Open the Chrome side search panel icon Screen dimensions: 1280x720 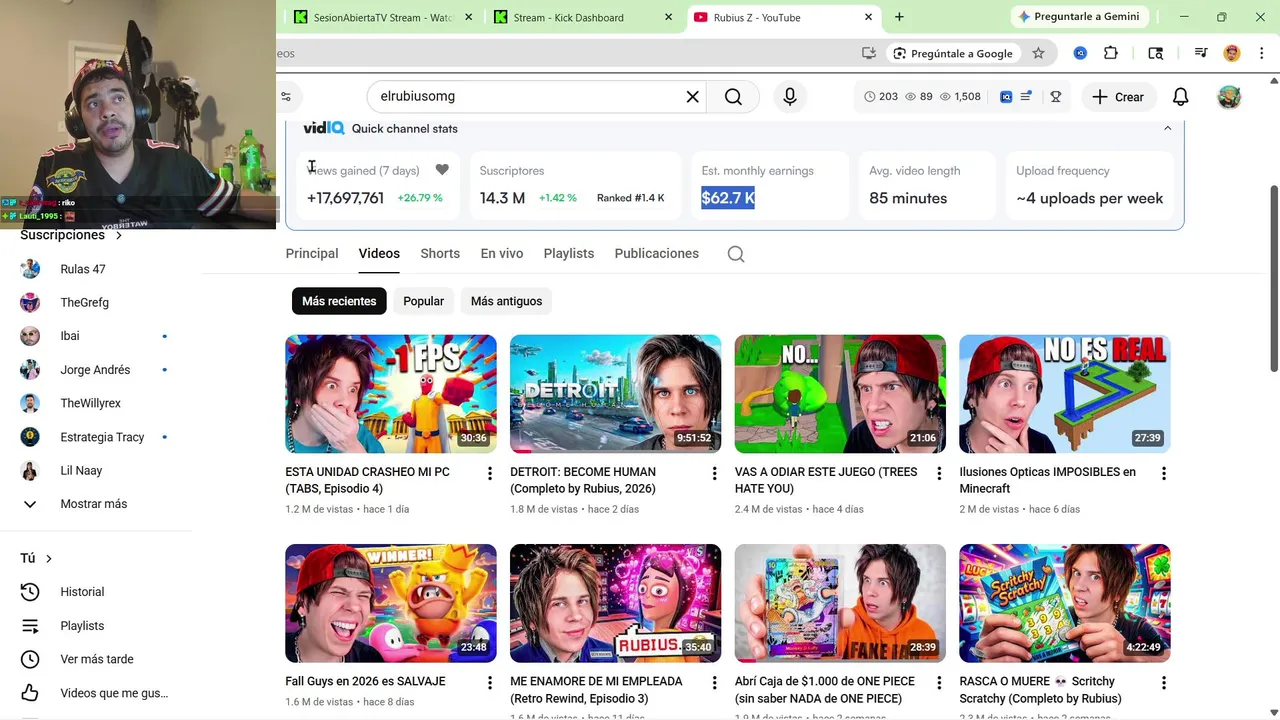click(x=1156, y=53)
